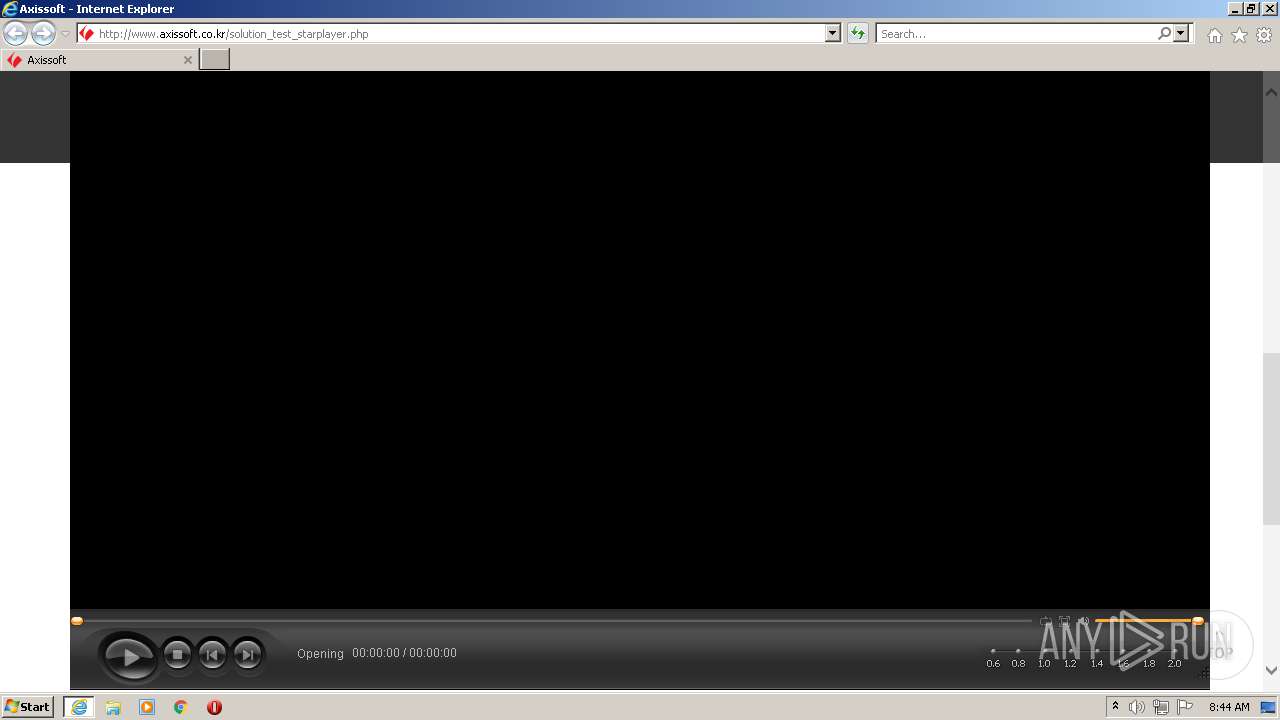Open the Tools gear menu
The width and height of the screenshot is (1280, 720).
[1264, 35]
